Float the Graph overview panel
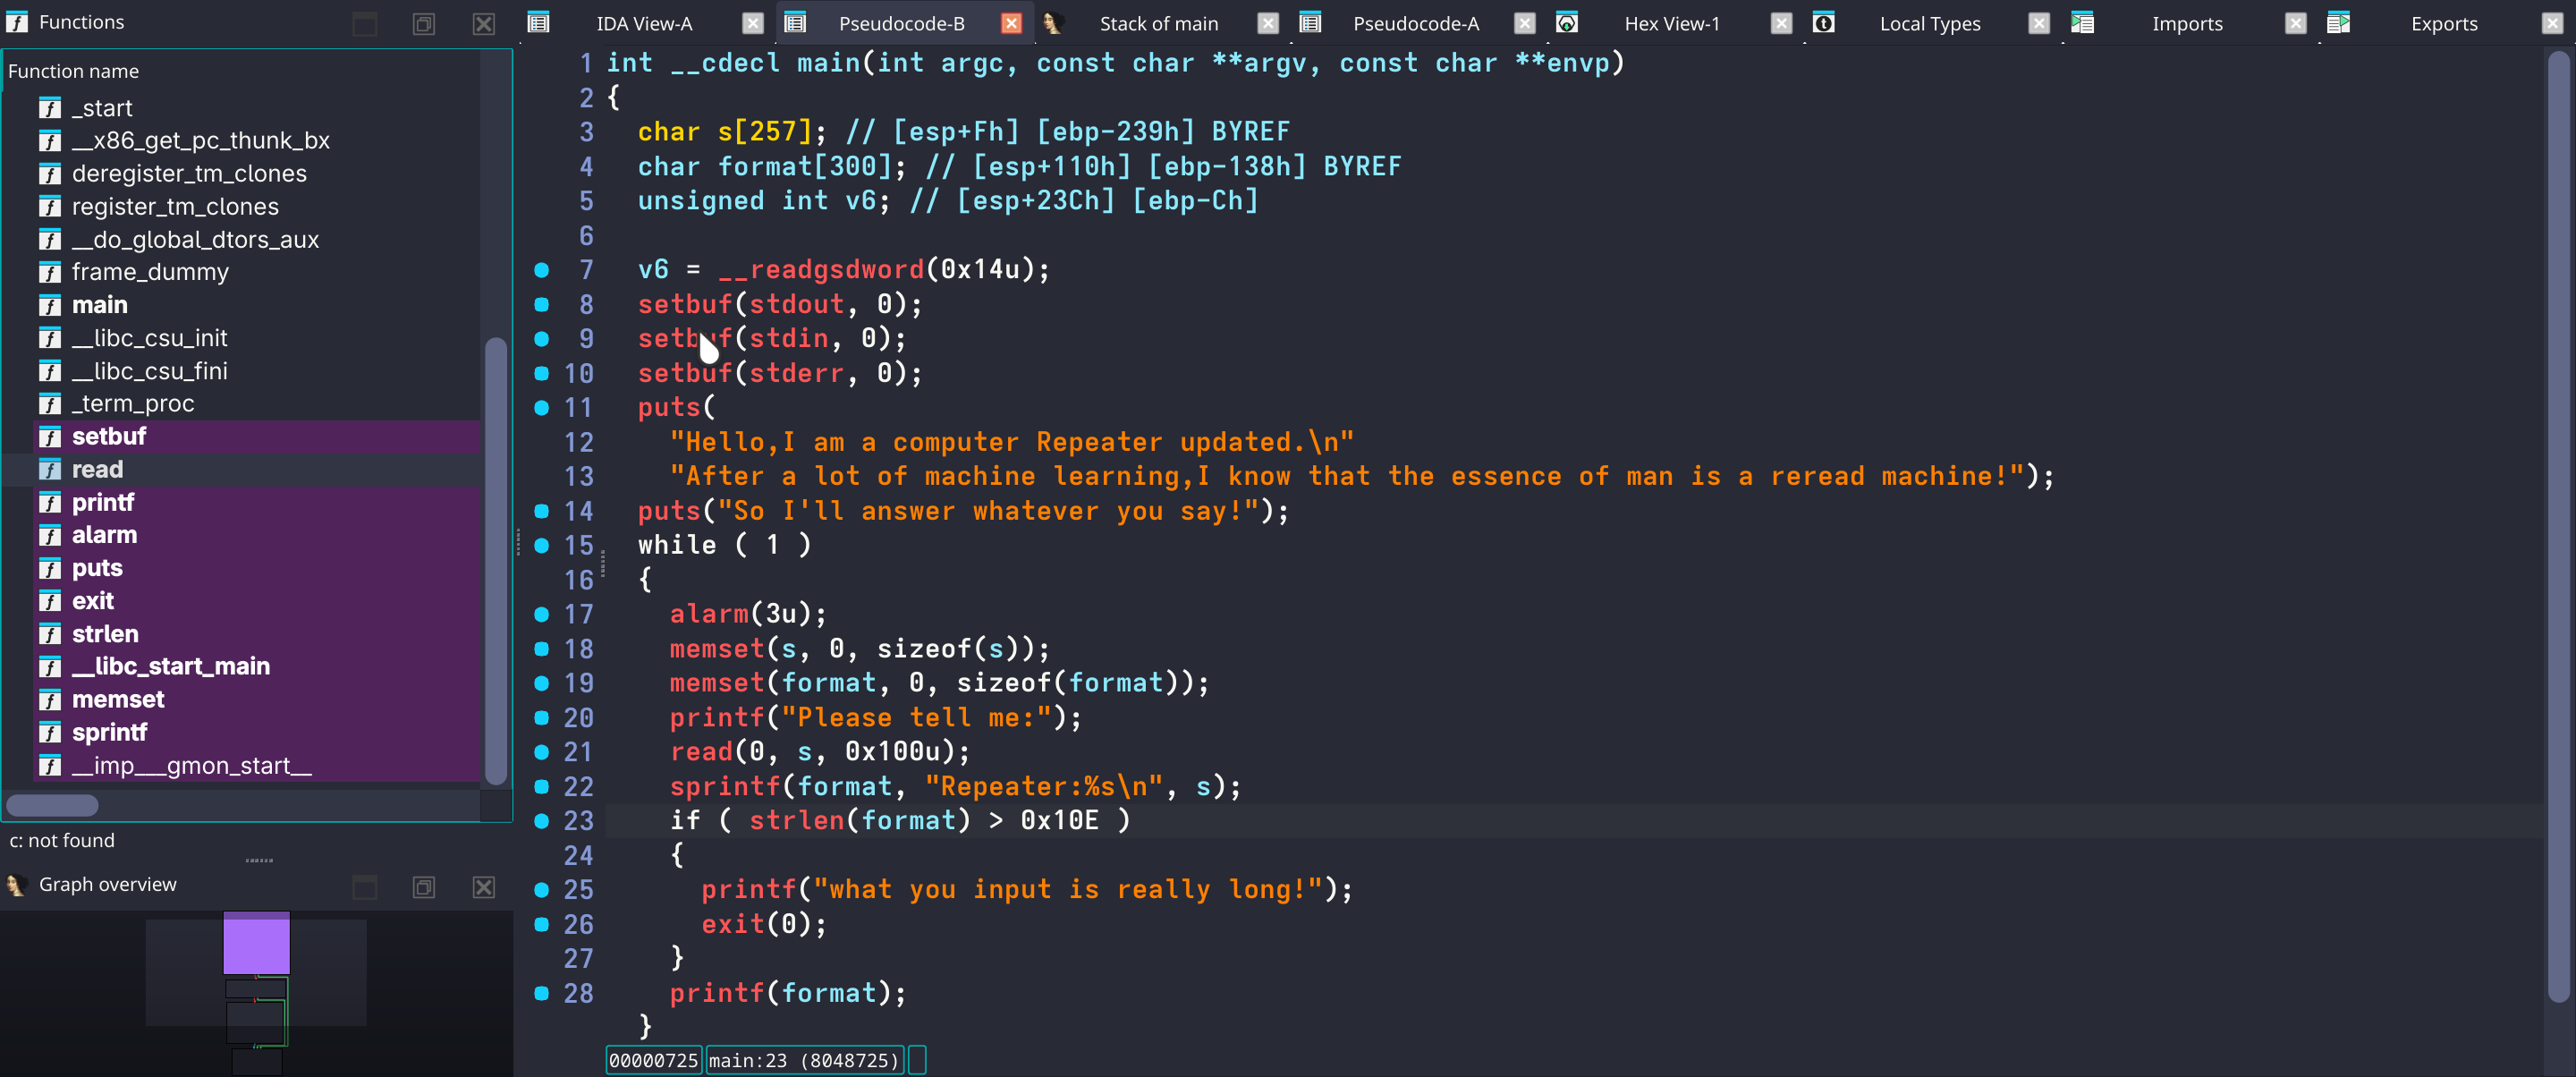 [424, 887]
